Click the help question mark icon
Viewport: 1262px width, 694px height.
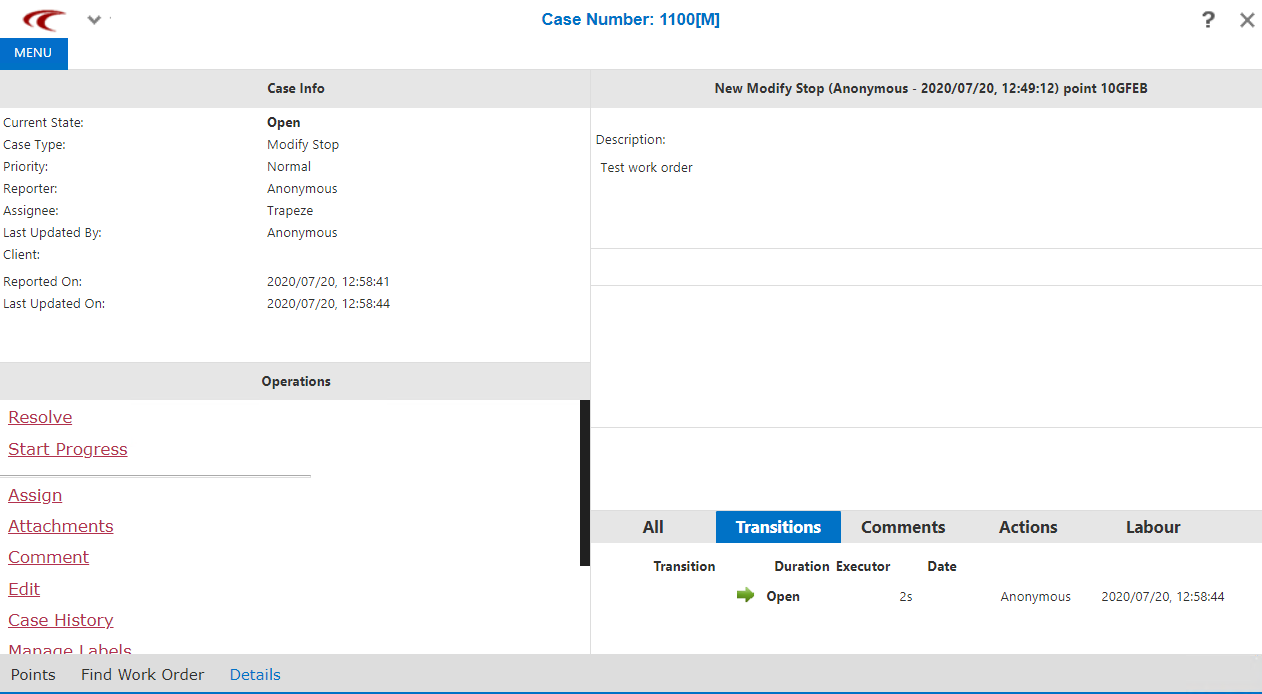[1207, 19]
